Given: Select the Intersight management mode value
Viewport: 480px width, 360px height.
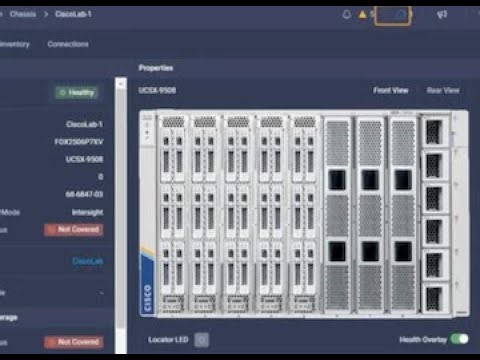Looking at the screenshot, I should [88, 212].
